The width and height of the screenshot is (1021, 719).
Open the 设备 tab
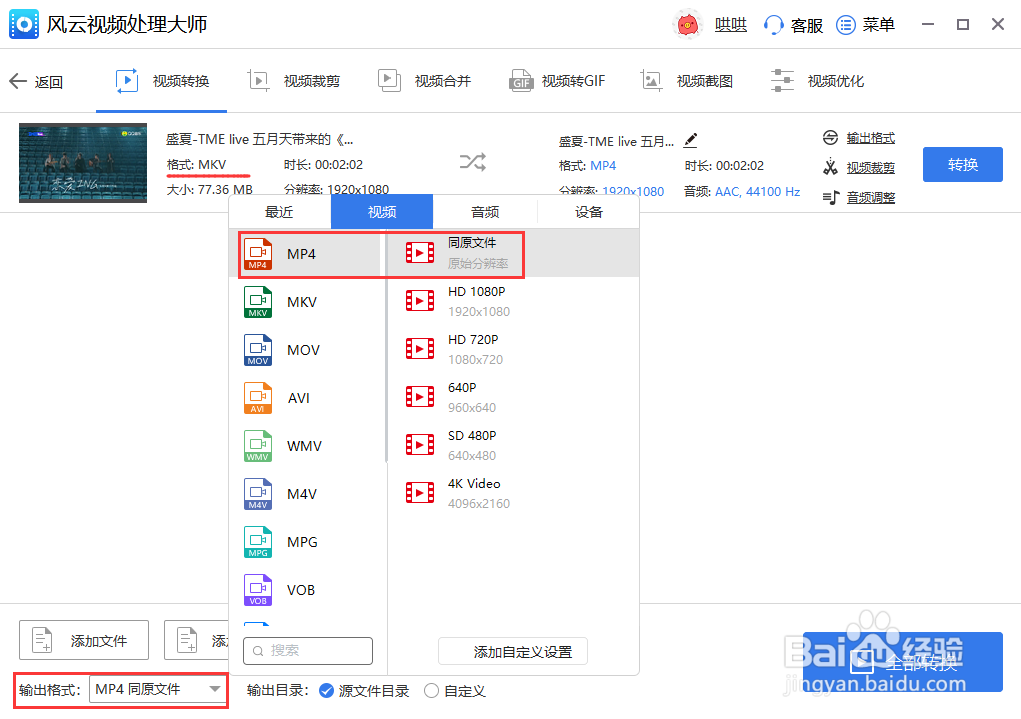(587, 211)
